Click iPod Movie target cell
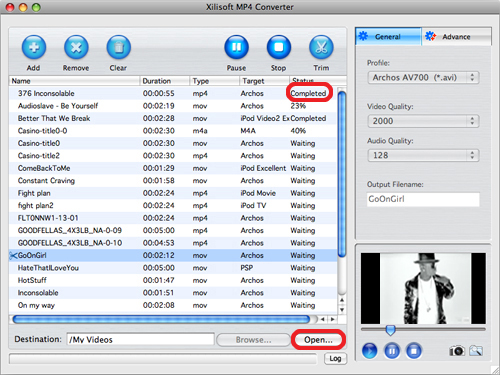The width and height of the screenshot is (500, 375). pyautogui.click(x=258, y=193)
